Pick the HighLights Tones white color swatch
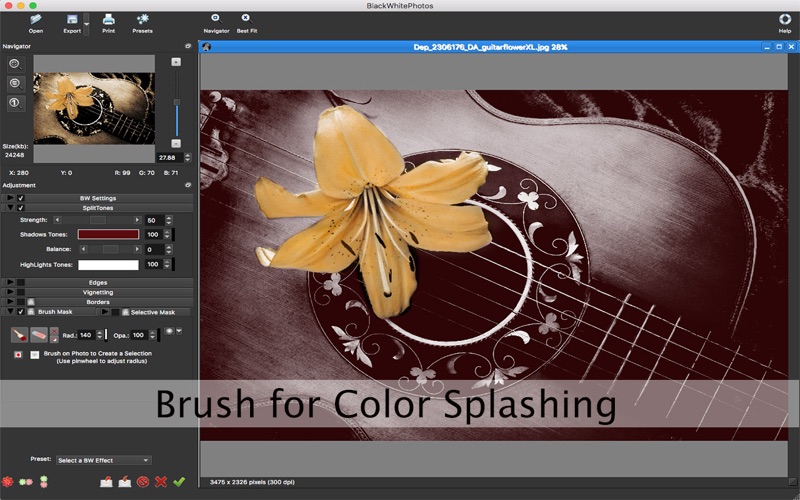 point(108,265)
